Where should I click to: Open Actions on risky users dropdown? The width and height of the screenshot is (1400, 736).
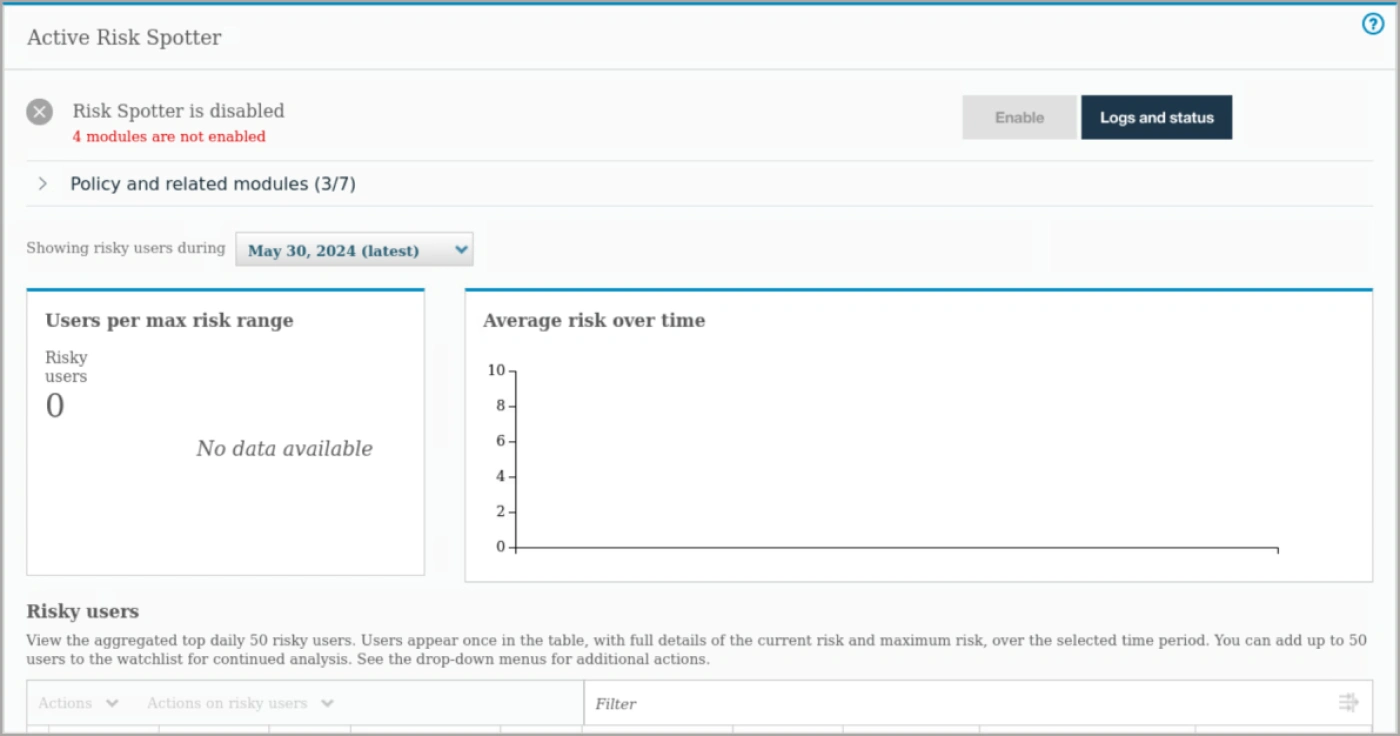(240, 703)
